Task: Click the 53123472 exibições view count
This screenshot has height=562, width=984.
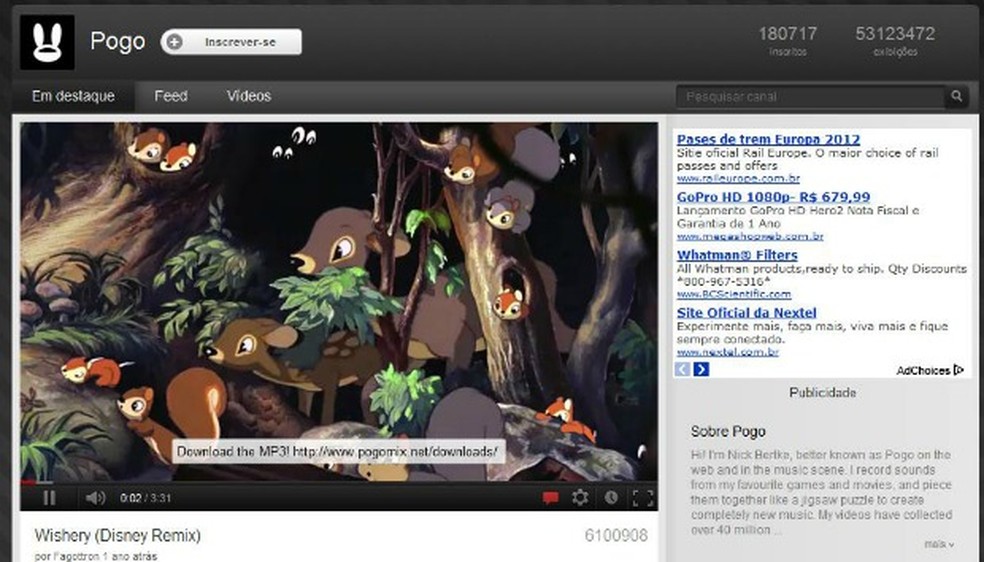Action: (895, 40)
